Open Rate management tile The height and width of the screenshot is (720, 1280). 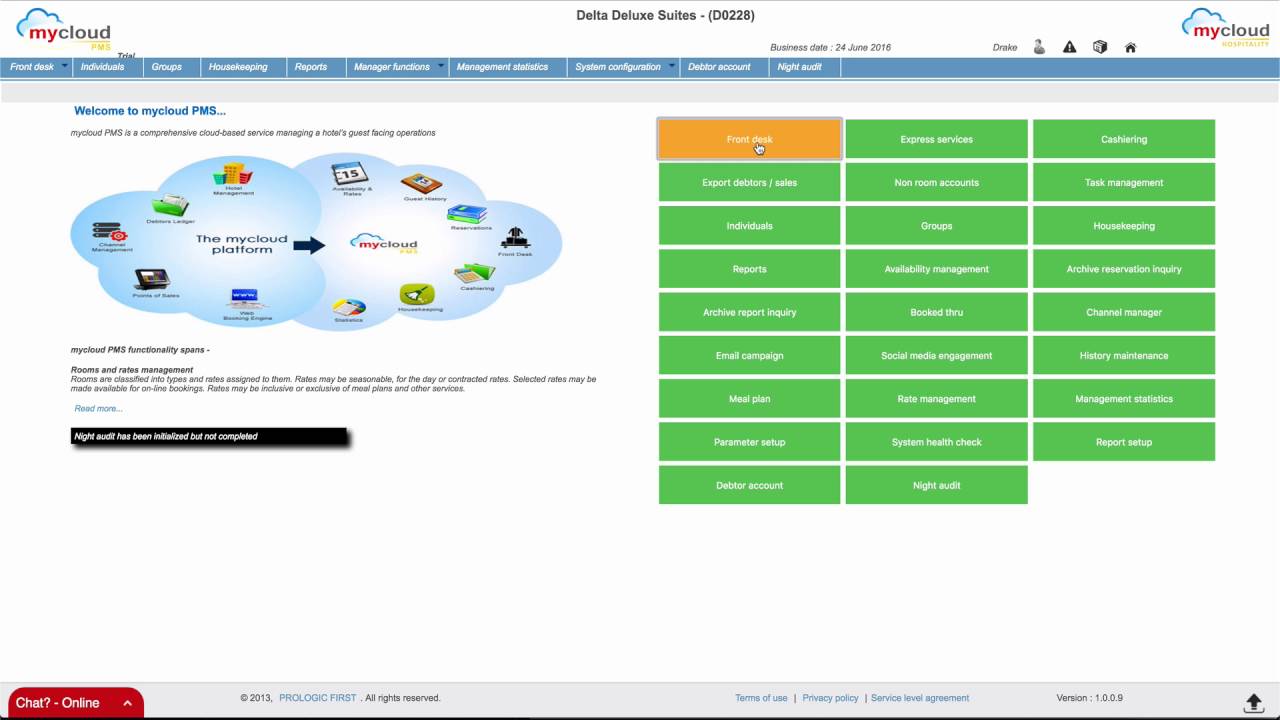coord(936,399)
